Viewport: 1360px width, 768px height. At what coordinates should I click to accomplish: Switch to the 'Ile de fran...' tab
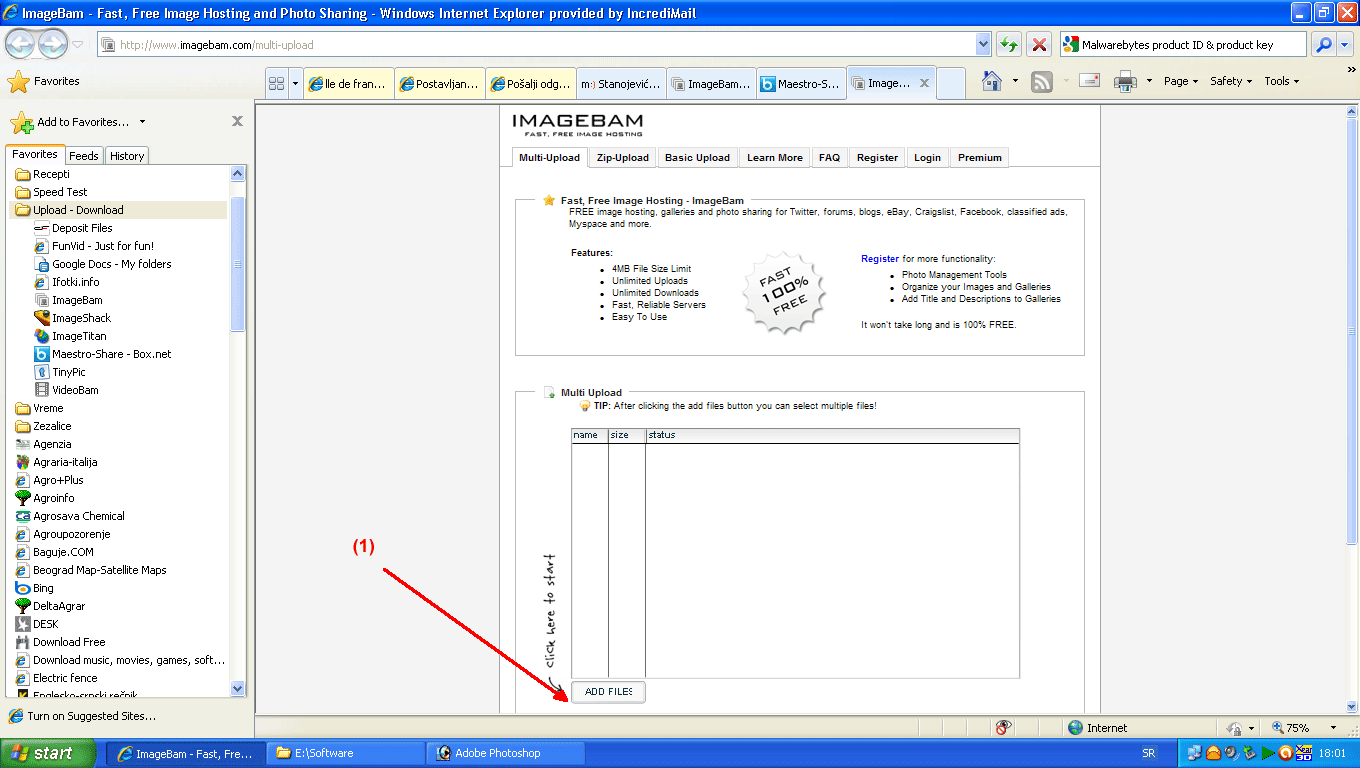point(349,84)
